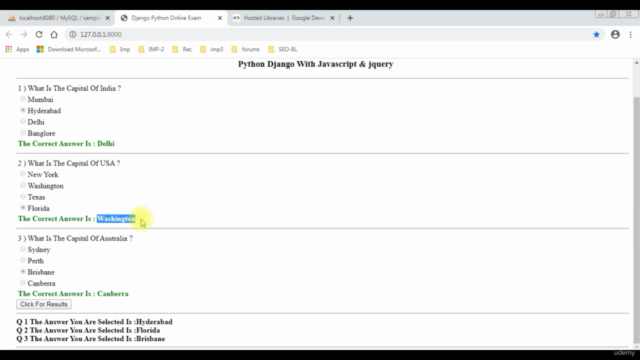640x360 pixels.
Task: Select Hyderabad radio option
Action: 23,110
